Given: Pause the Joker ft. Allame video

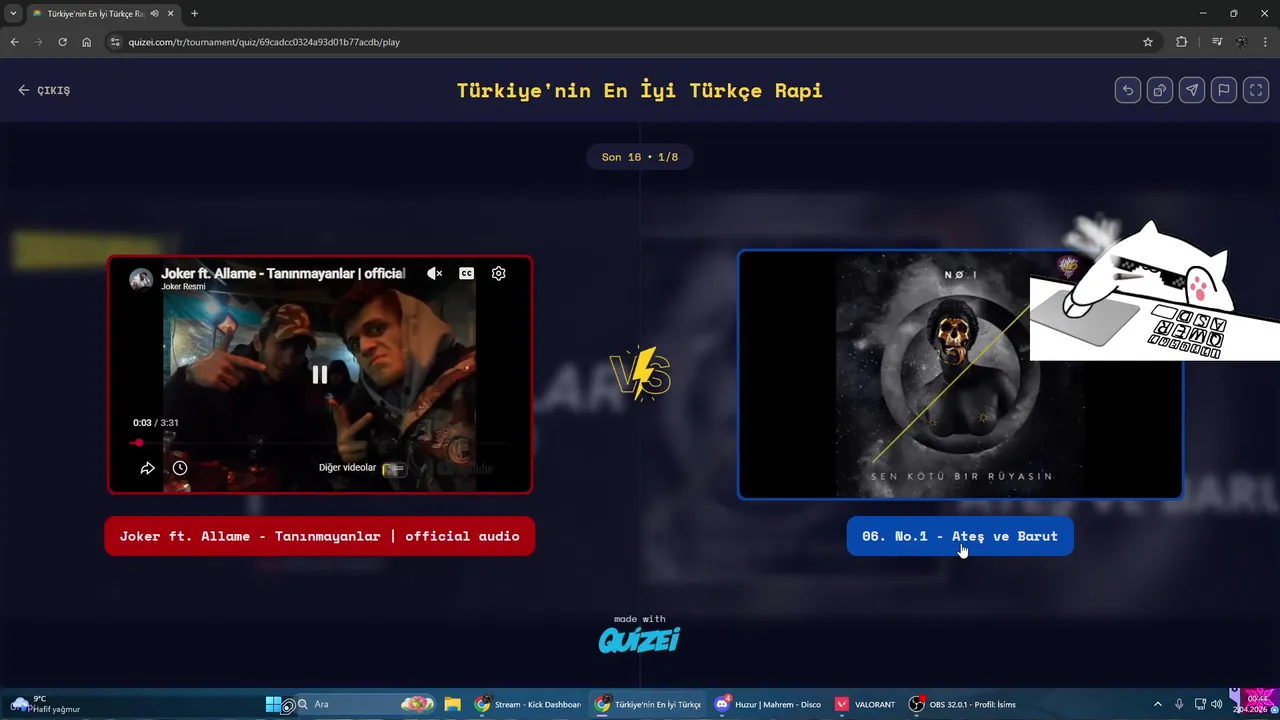Looking at the screenshot, I should (320, 375).
